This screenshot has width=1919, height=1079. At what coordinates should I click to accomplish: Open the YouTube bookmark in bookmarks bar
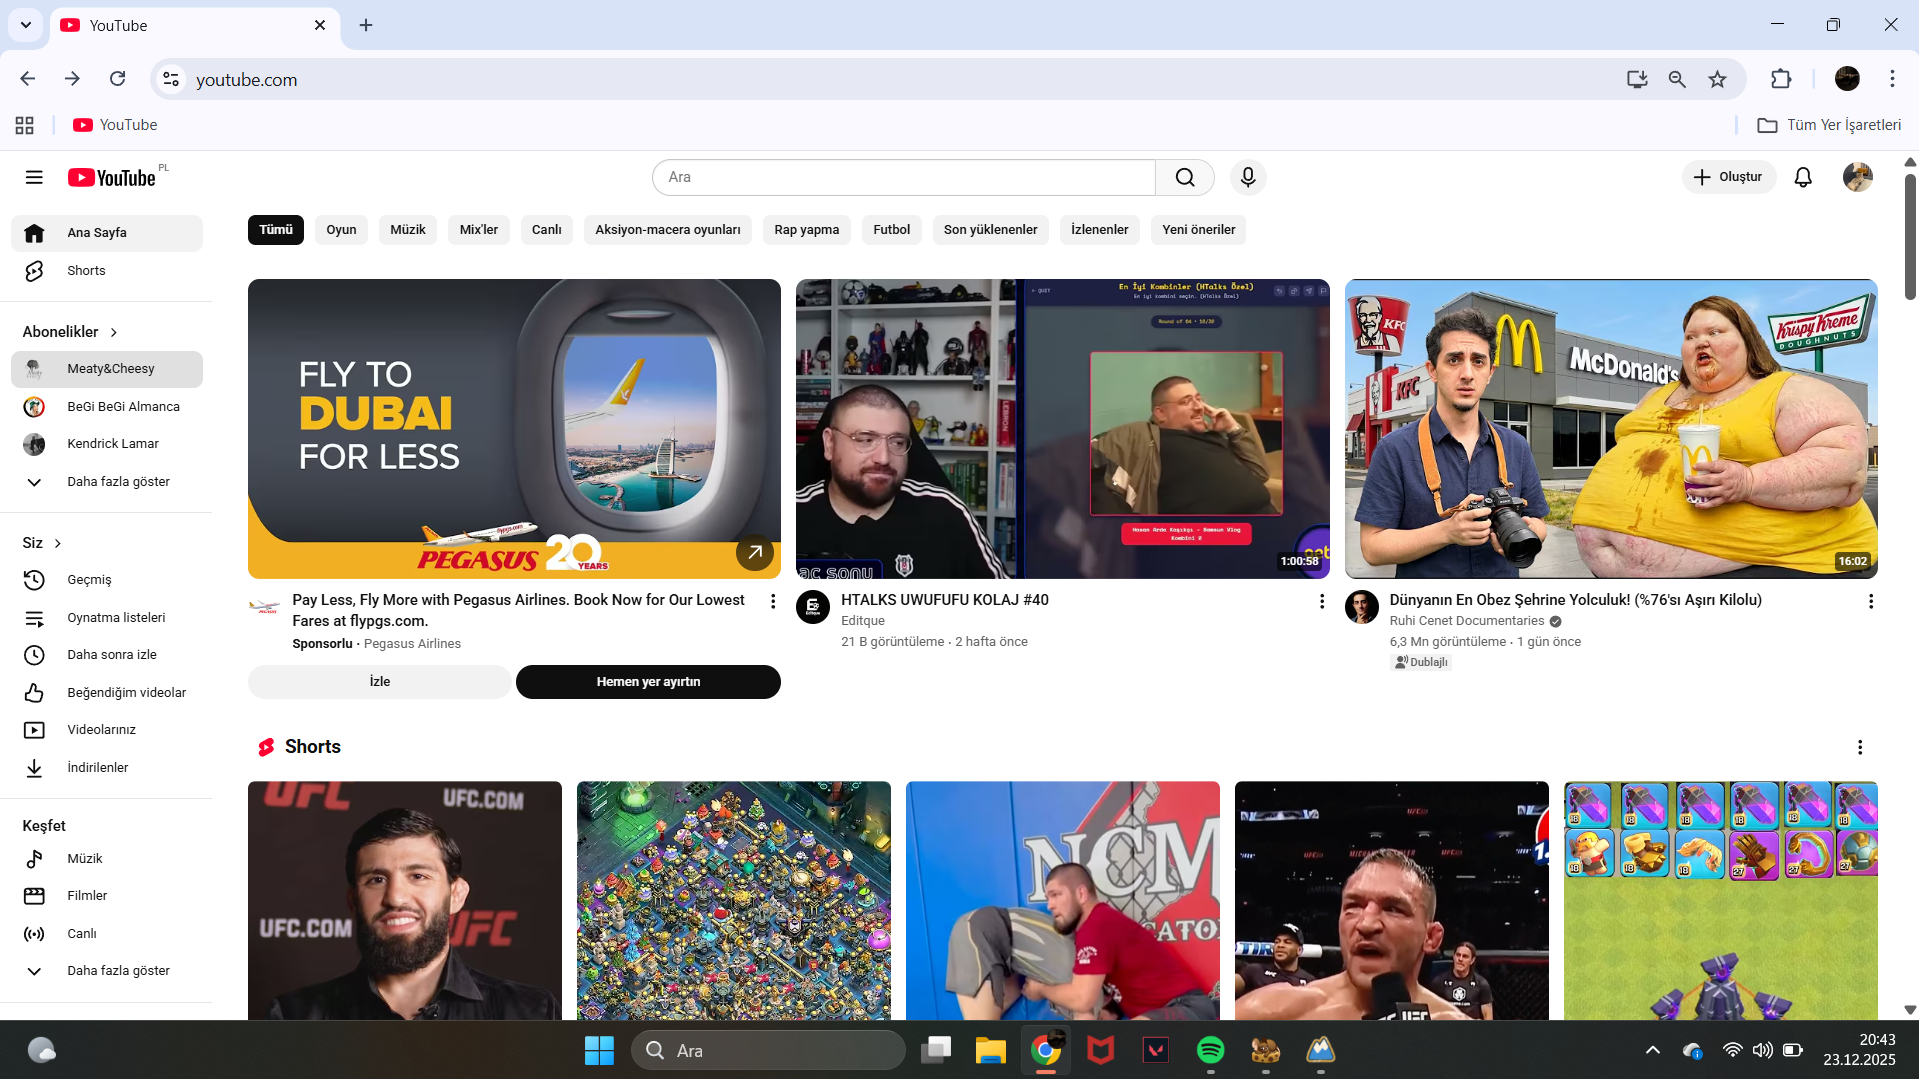tap(115, 125)
